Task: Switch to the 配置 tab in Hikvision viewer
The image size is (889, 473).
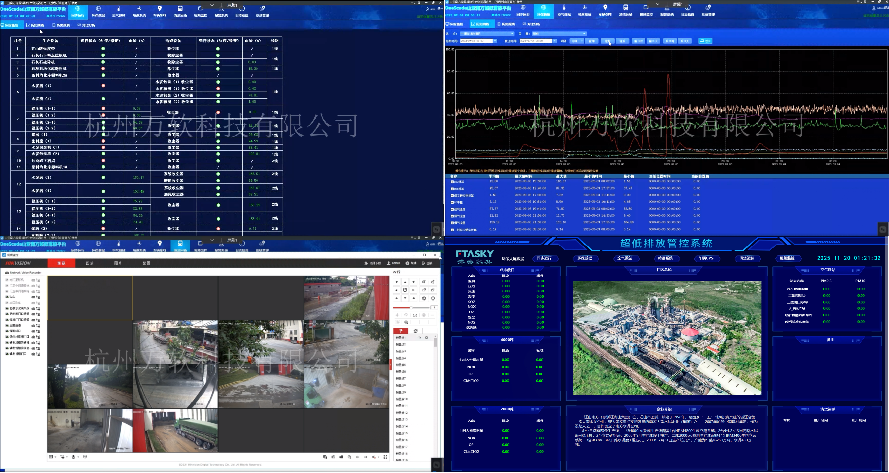Action: 146,263
